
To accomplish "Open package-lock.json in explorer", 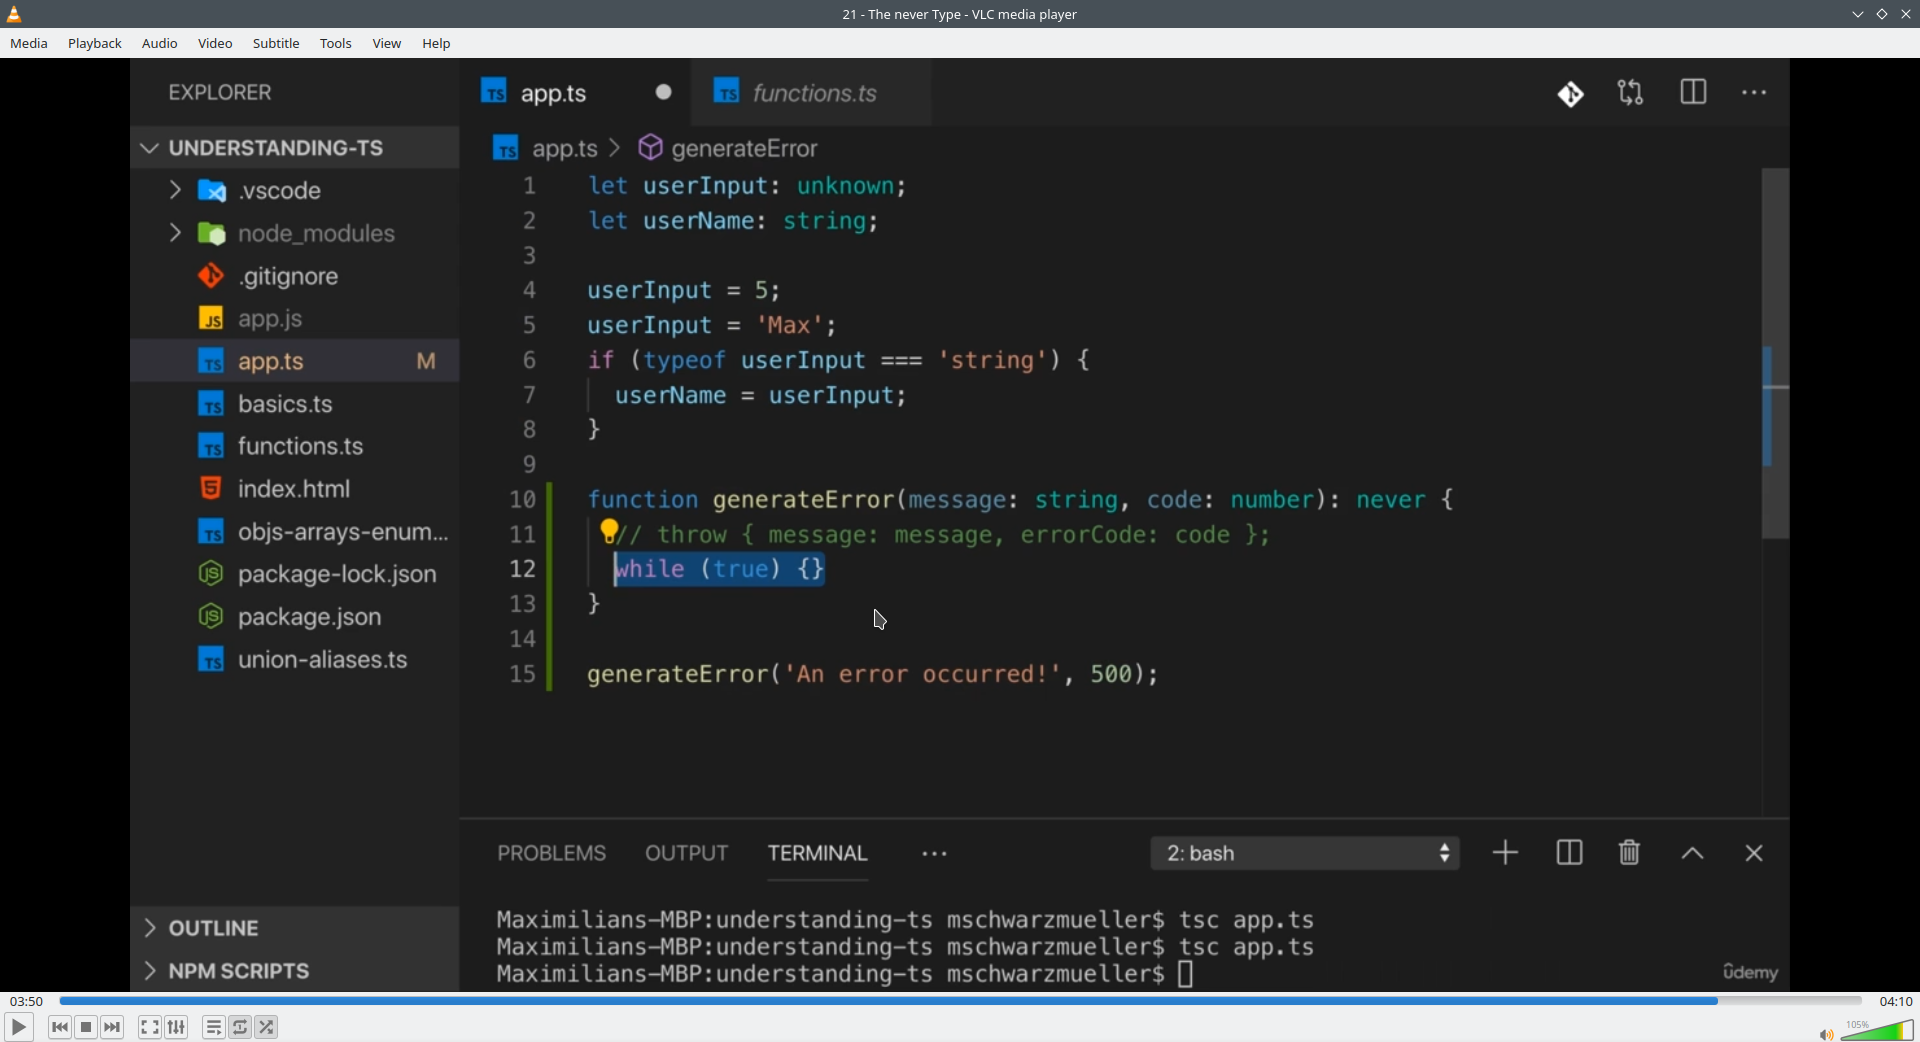I will pos(295,574).
